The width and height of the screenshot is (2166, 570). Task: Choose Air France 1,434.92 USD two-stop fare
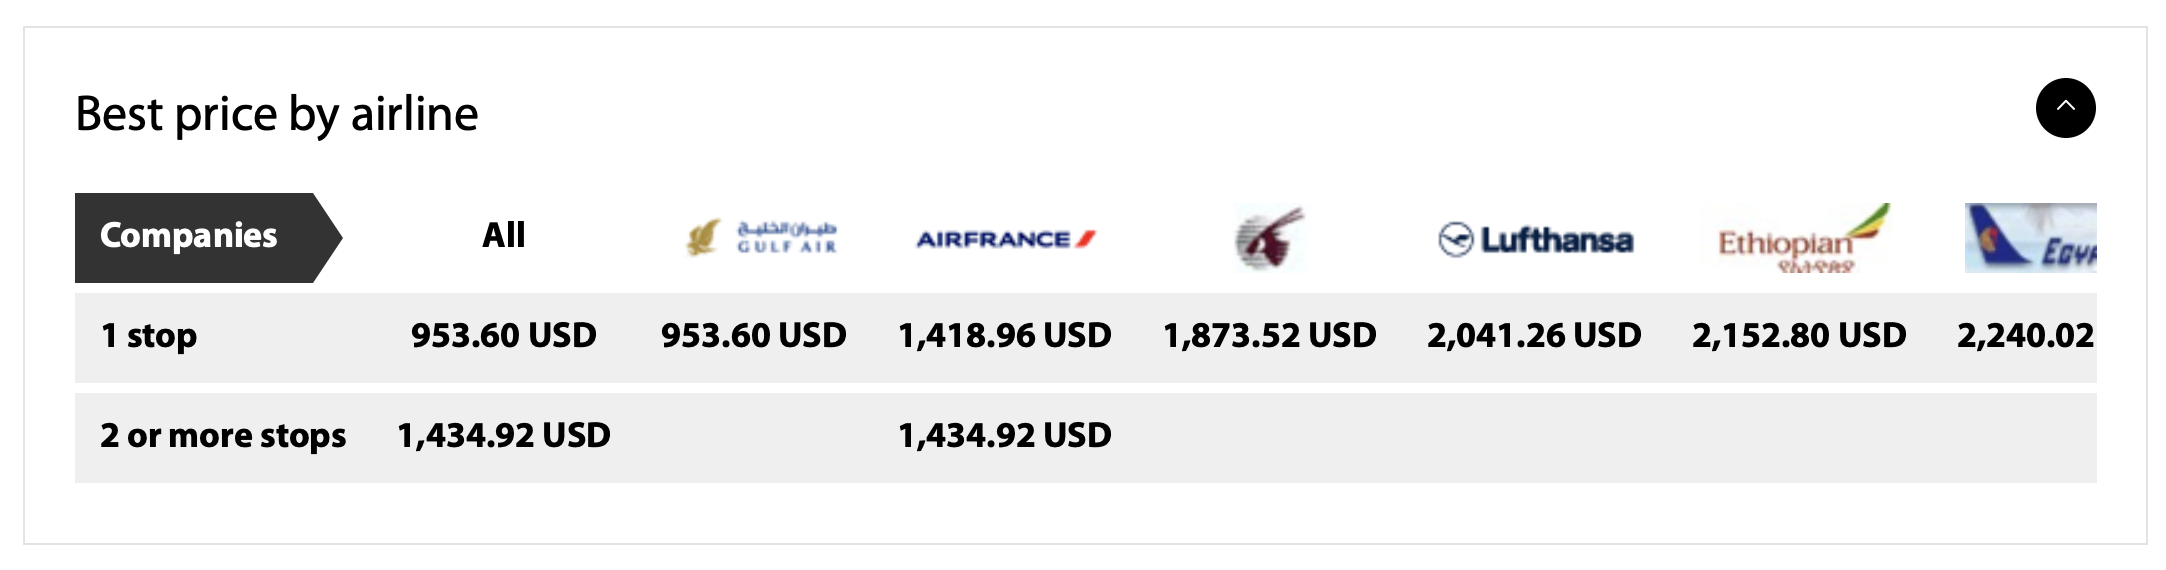point(1005,435)
